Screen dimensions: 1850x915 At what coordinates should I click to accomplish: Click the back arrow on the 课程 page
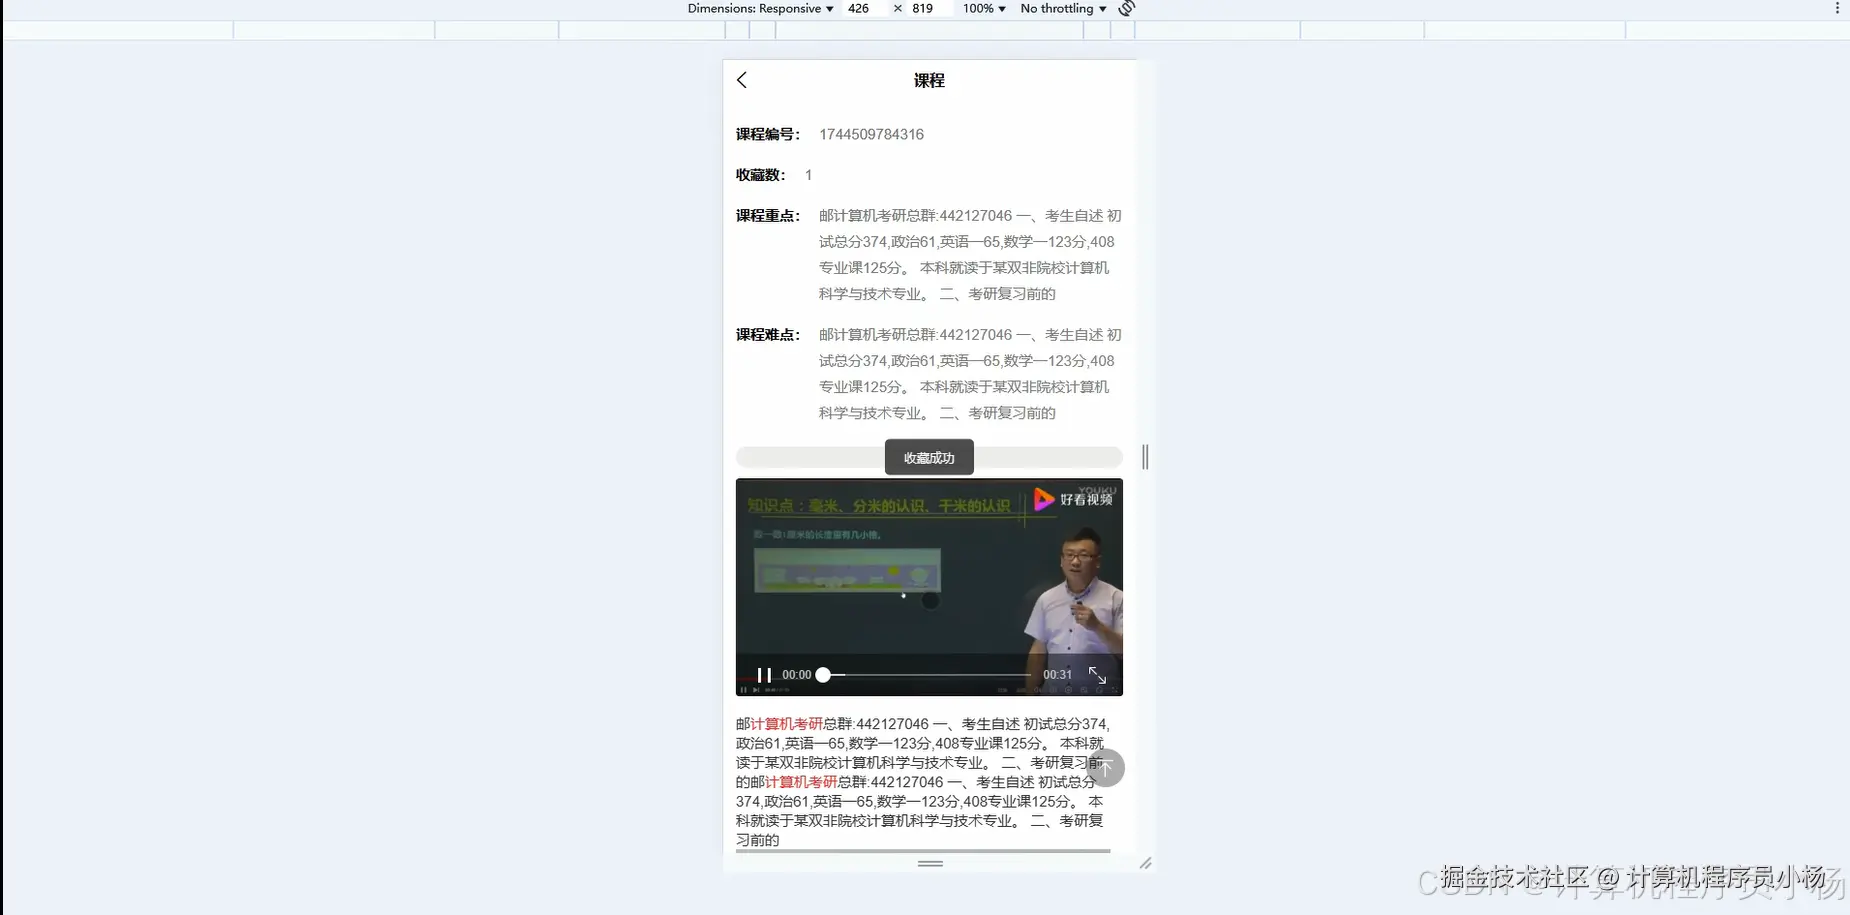pos(741,79)
